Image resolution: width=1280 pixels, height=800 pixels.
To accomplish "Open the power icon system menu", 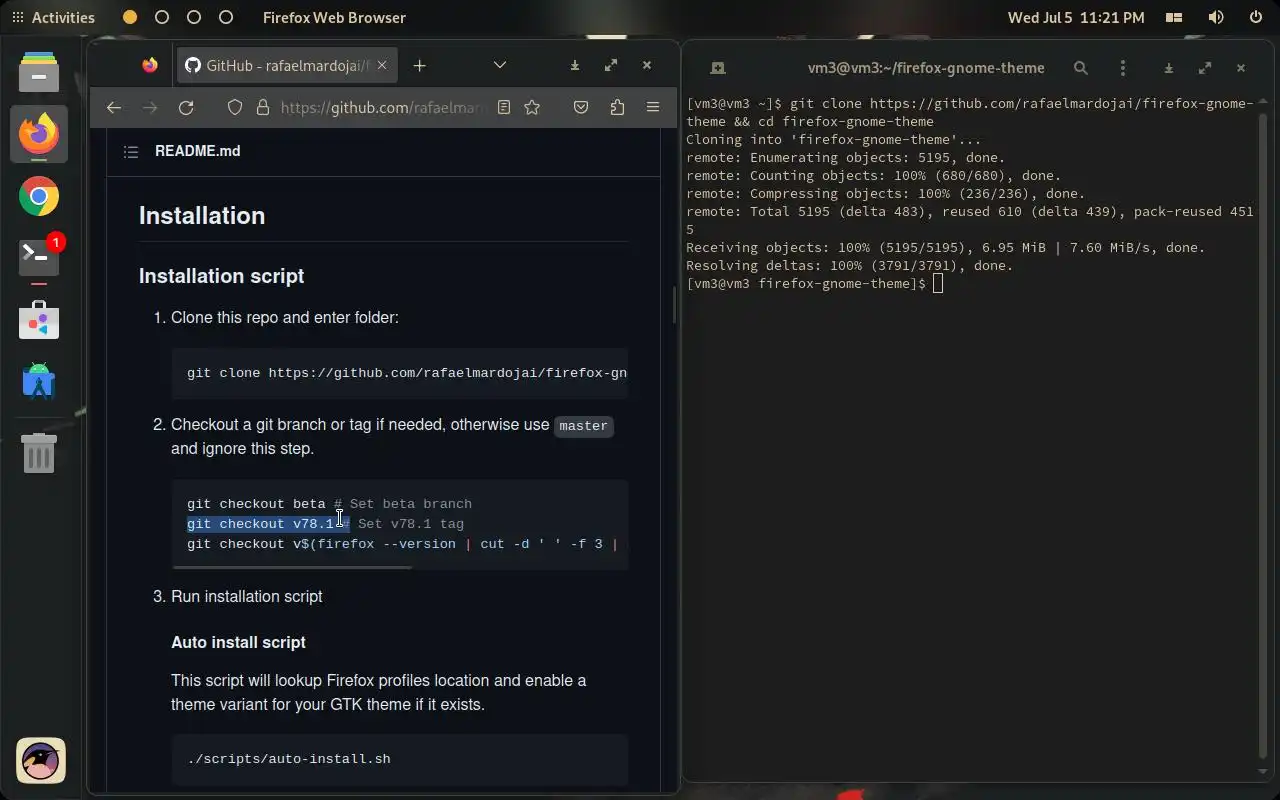I will (1256, 17).
